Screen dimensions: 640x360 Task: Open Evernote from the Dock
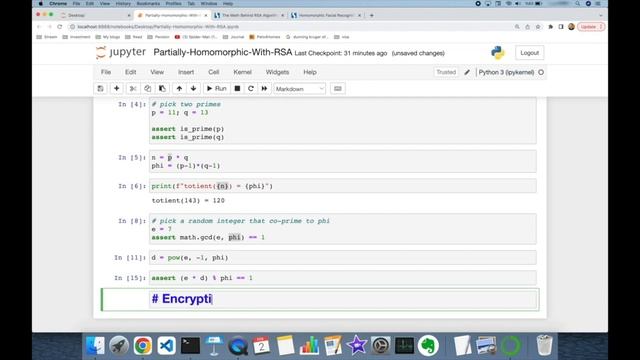428,346
